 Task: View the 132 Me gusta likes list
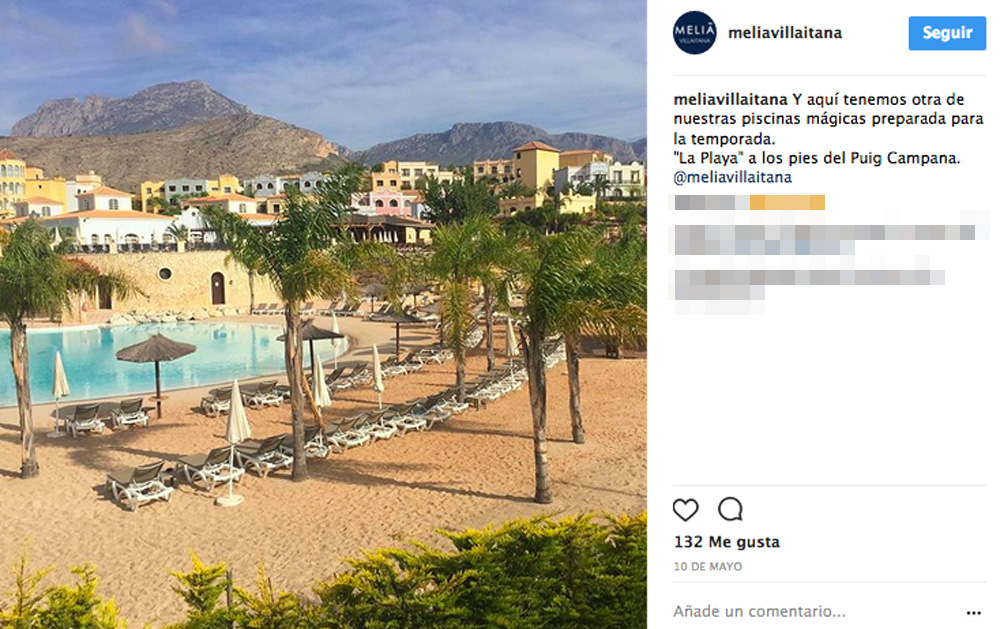point(727,542)
